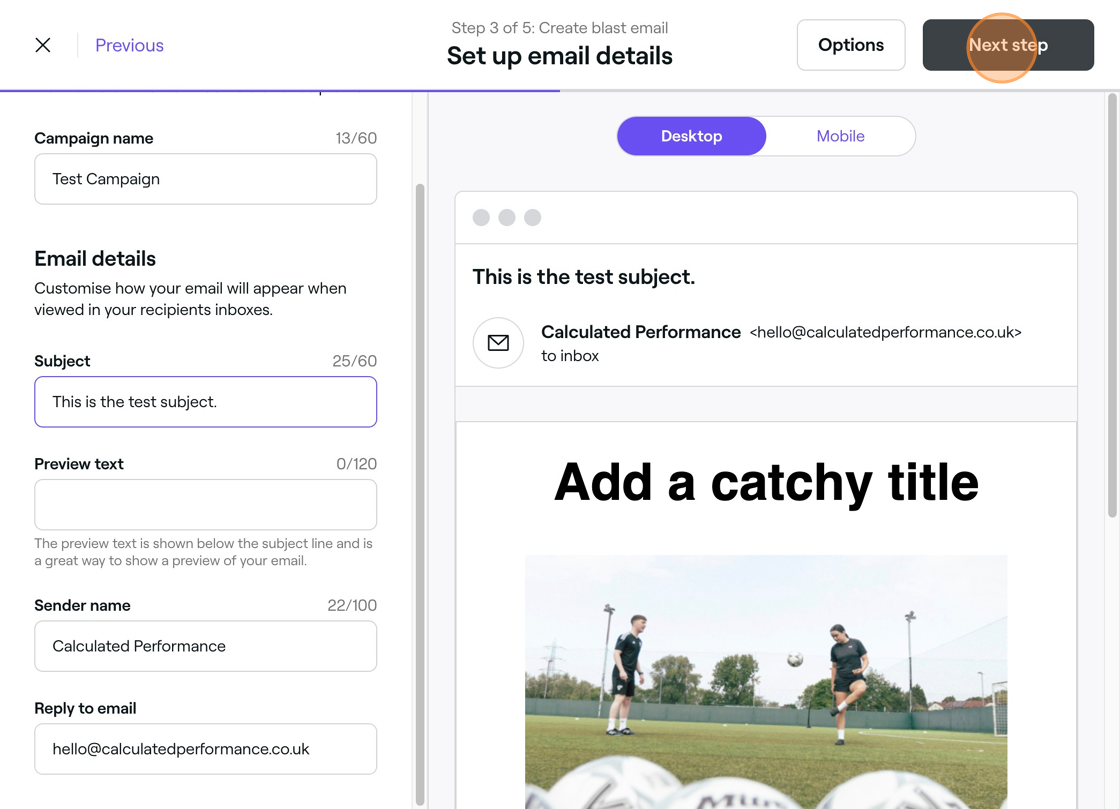Click the football training image in preview
This screenshot has width=1120, height=809.
point(766,682)
